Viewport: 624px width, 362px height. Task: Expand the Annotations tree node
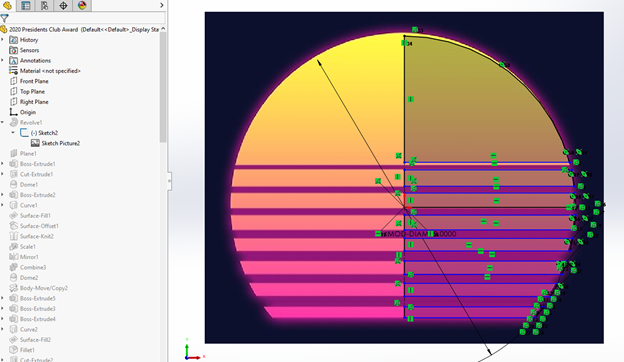click(x=2, y=60)
